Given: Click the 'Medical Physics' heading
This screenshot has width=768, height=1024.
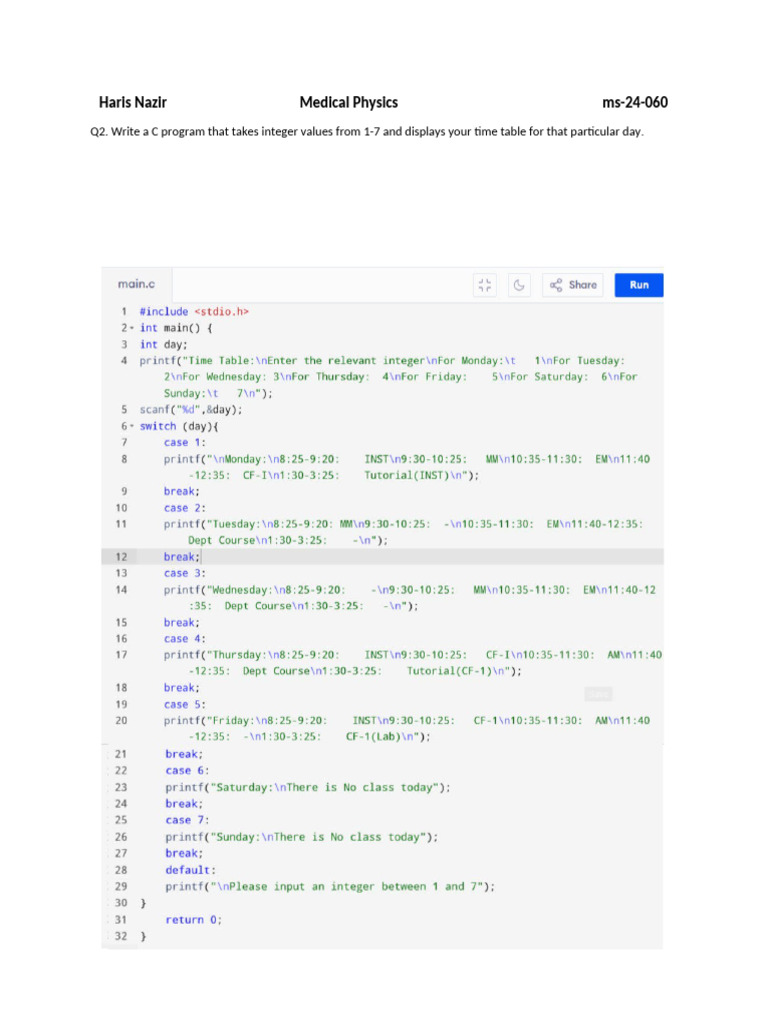Looking at the screenshot, I should (x=349, y=103).
